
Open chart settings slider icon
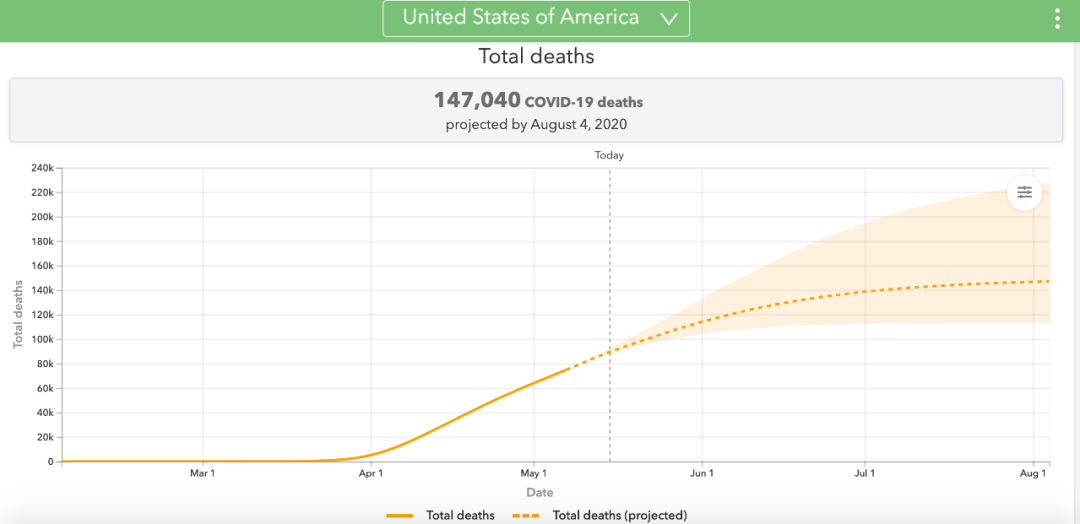click(x=1024, y=192)
